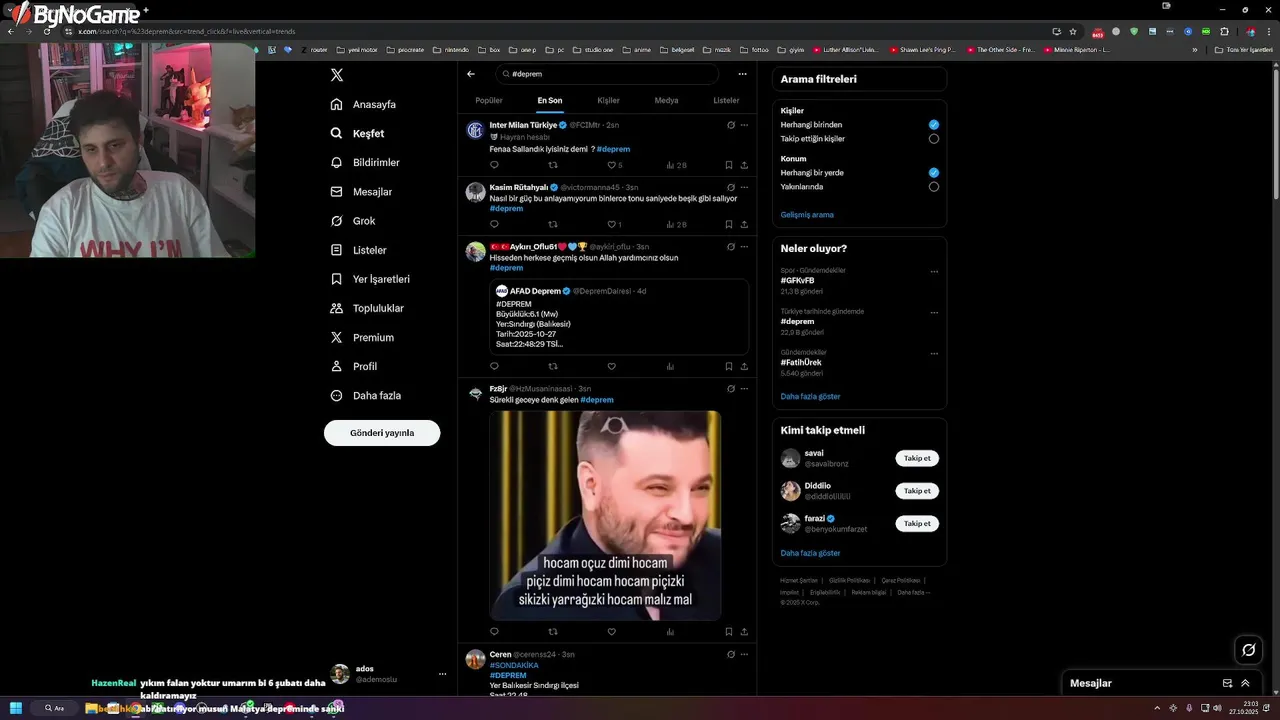
Task: Open the video in F2Bjr's post
Action: [605, 515]
